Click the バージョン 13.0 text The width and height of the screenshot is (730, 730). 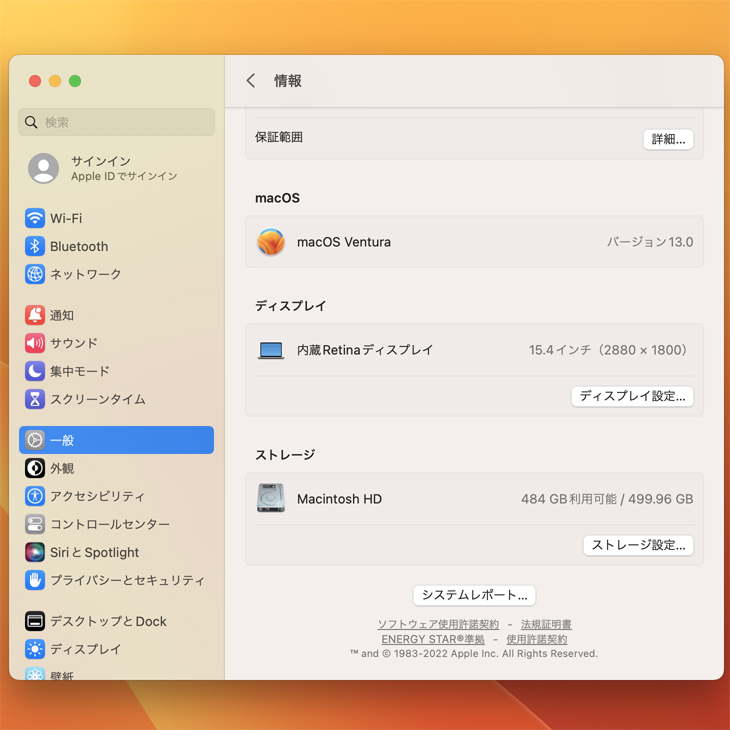tap(650, 242)
